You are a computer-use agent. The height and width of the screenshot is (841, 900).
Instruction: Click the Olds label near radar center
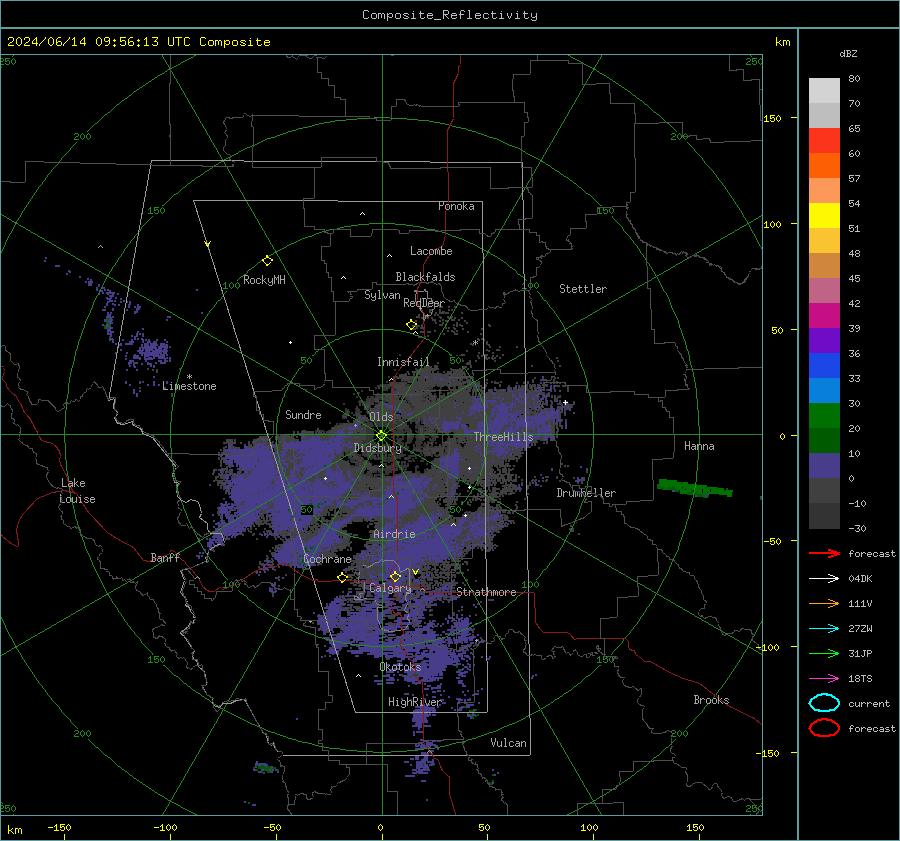(381, 417)
